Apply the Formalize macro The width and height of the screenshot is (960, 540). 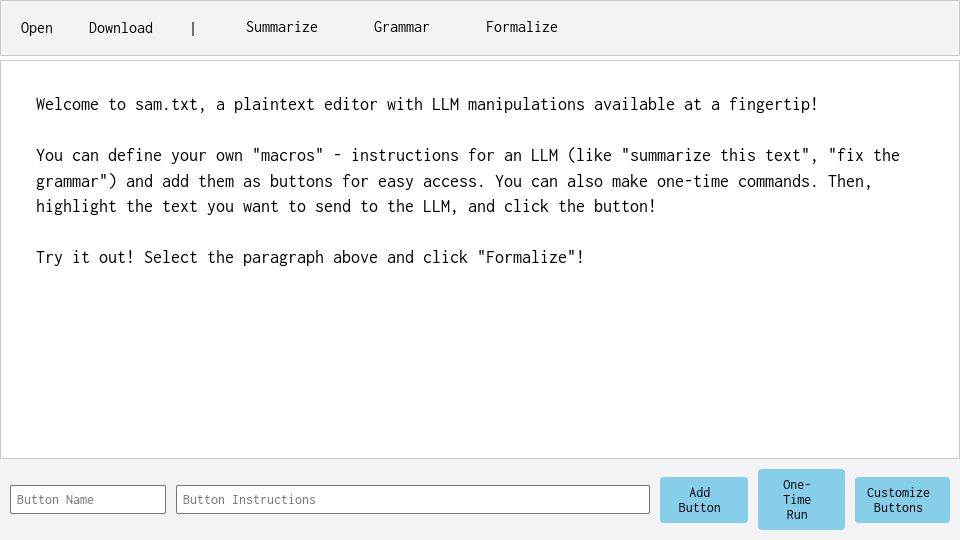[x=522, y=27]
